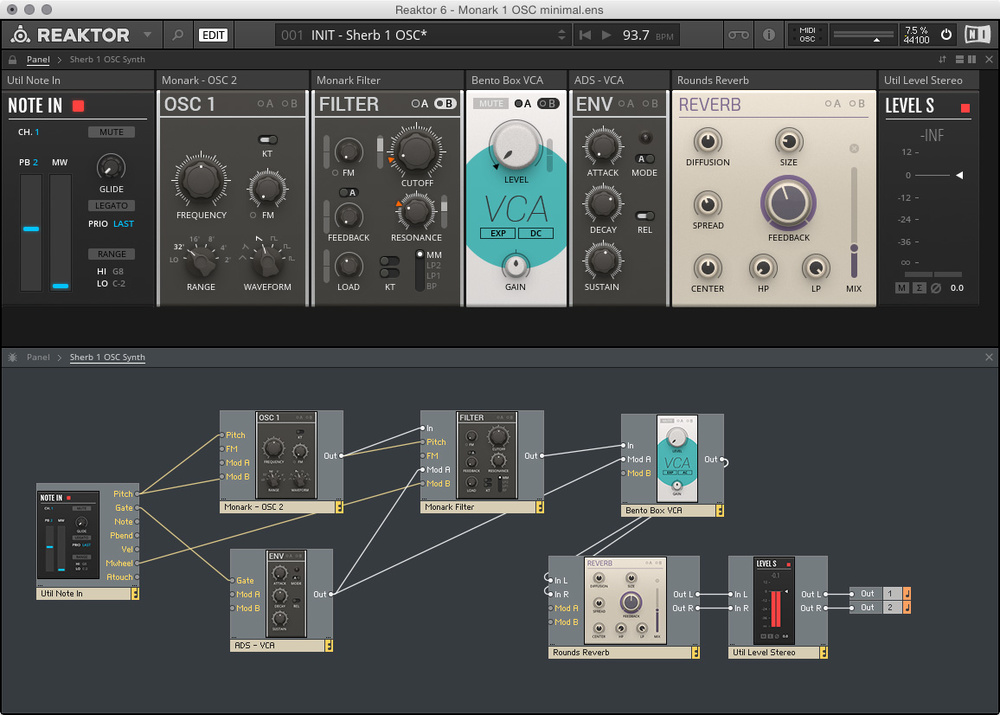Viewport: 1000px width, 715px height.
Task: Toggle the REL switch in ENV
Action: point(645,216)
